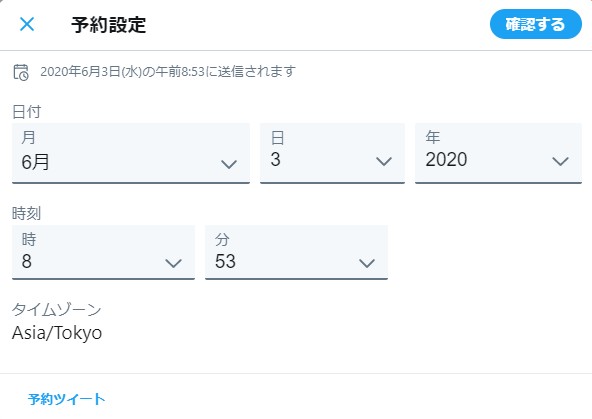Click the chevron in the day field
The height and width of the screenshot is (419, 592).
coord(384,162)
